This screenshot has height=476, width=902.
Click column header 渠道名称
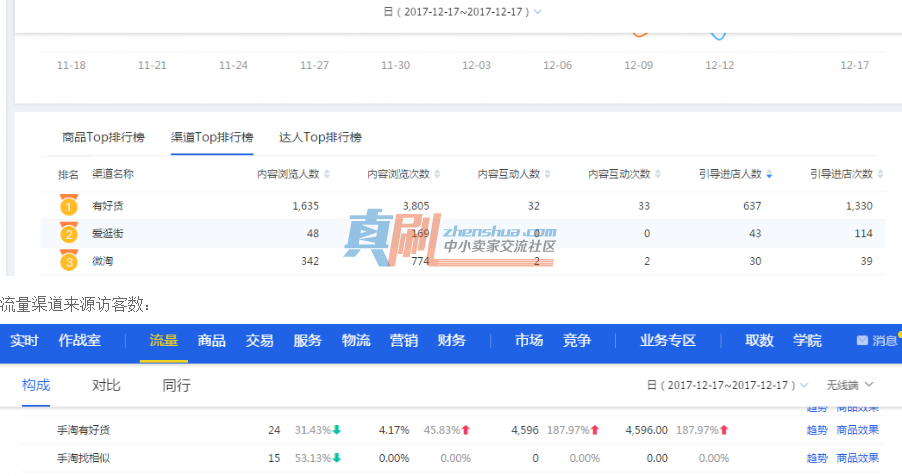click(x=113, y=174)
